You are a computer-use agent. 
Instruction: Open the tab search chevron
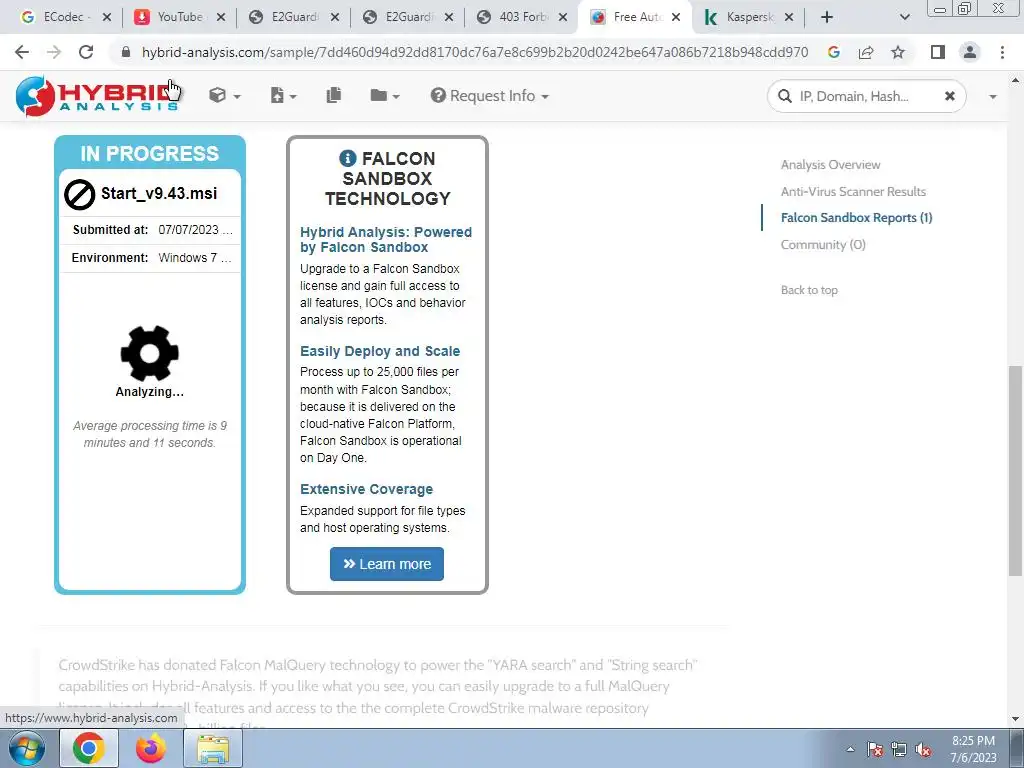click(904, 18)
